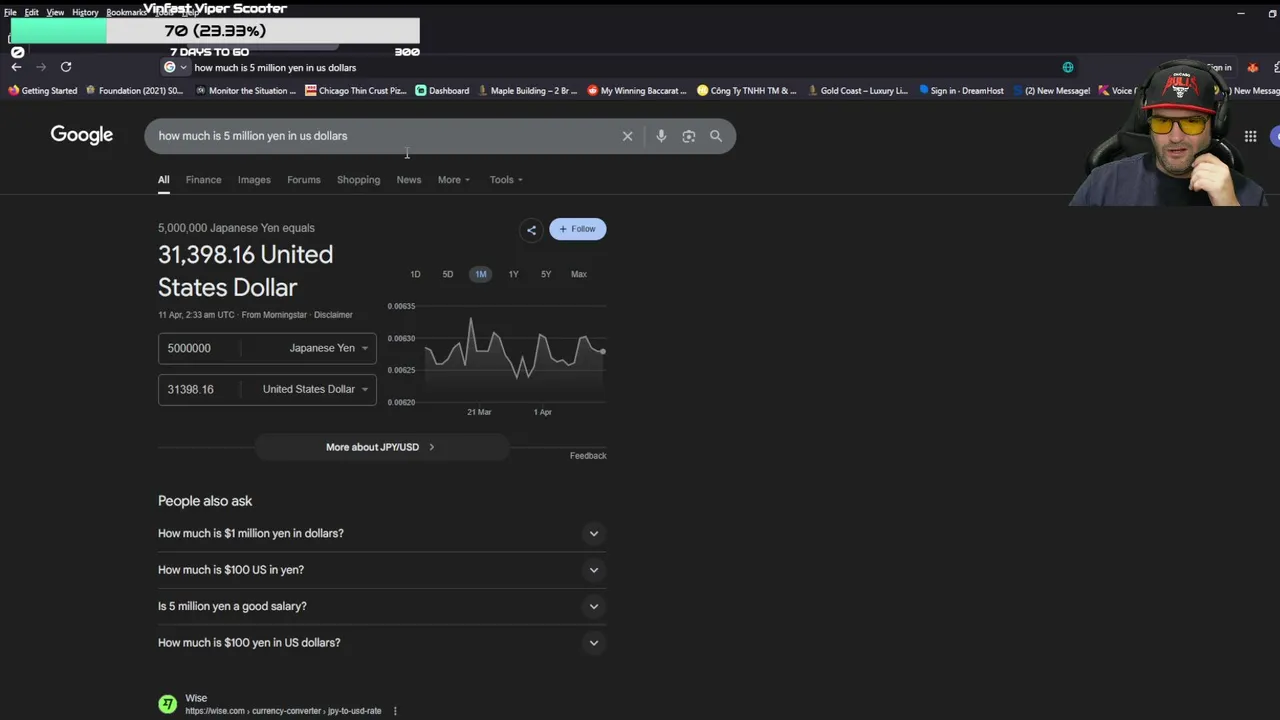
Task: Expand 'Is 5 million yen a good salary?'
Action: [x=382, y=606]
